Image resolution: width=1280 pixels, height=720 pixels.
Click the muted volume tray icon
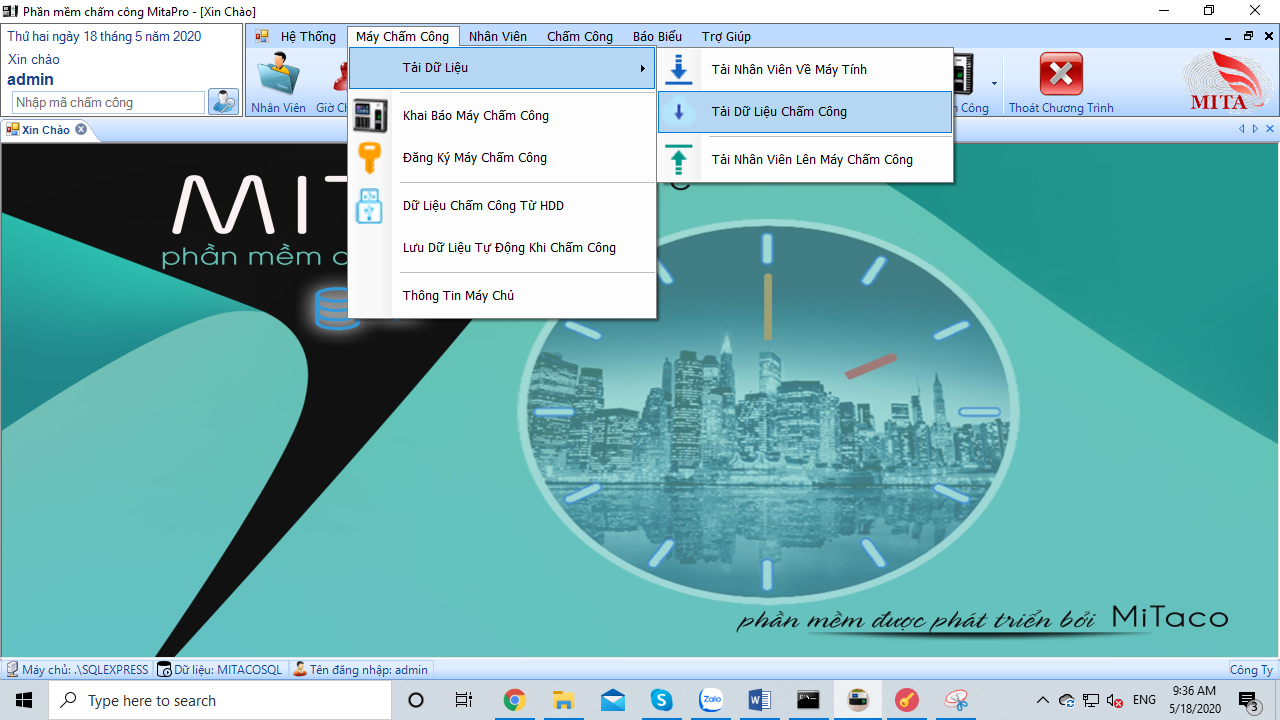coord(1115,700)
